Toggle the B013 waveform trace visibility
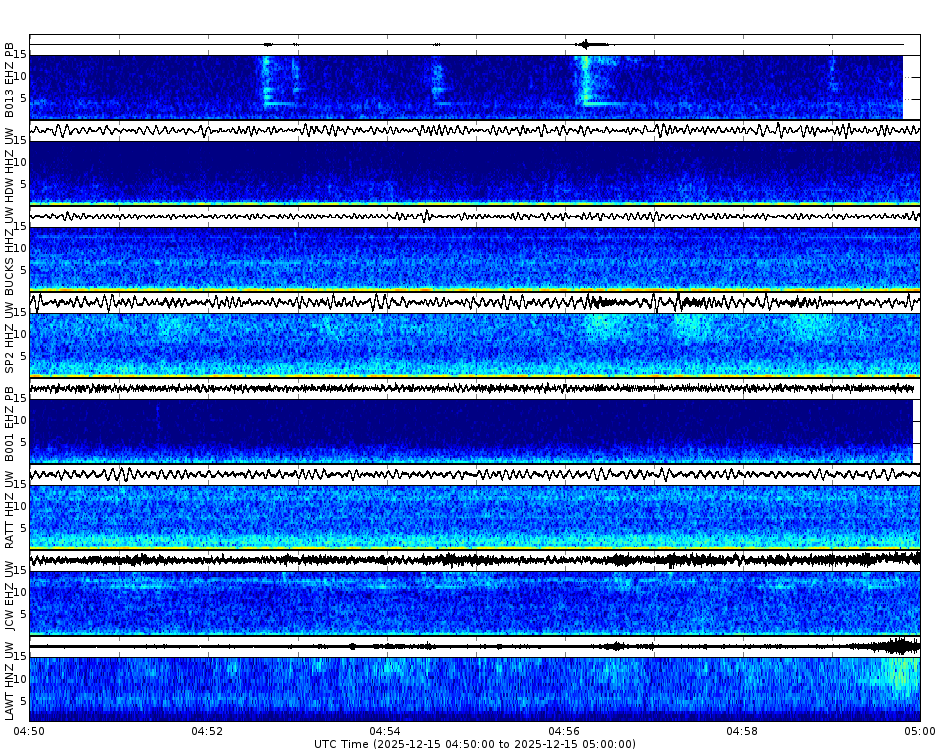950x756 pixels. 470,44
